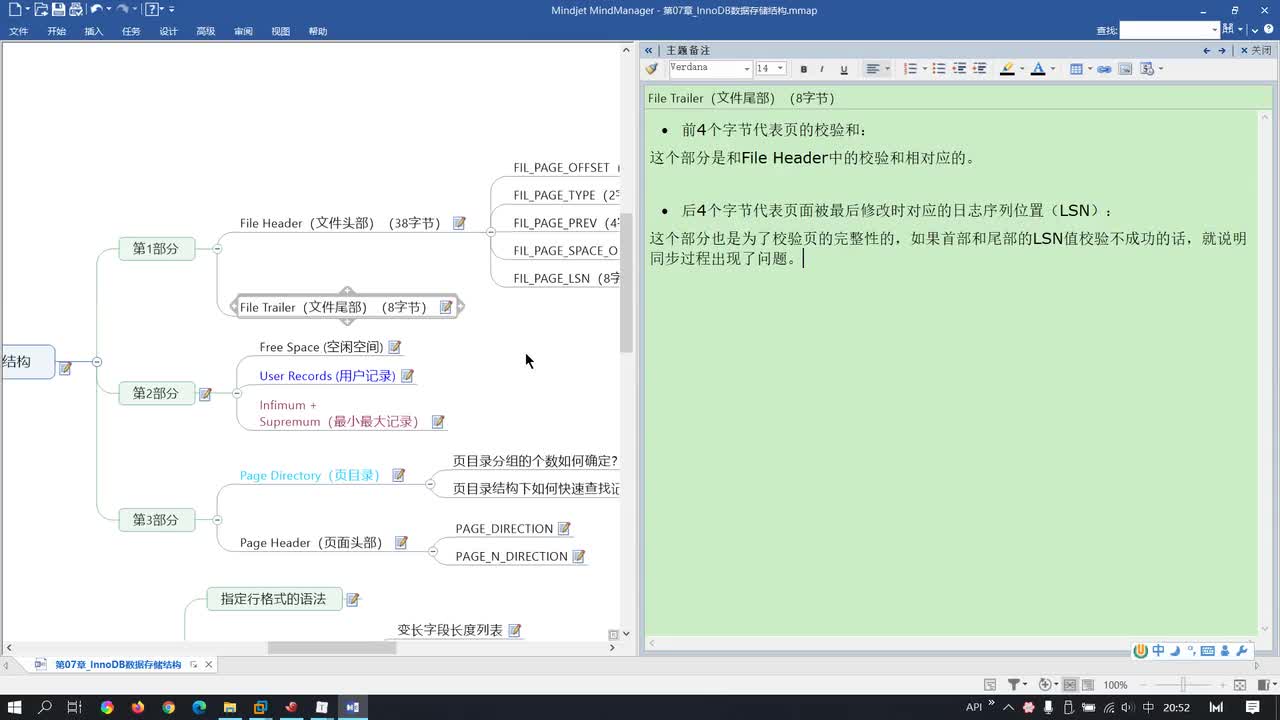This screenshot has width=1280, height=720.
Task: Select the 指定行格式的语法 topic
Action: point(274,599)
